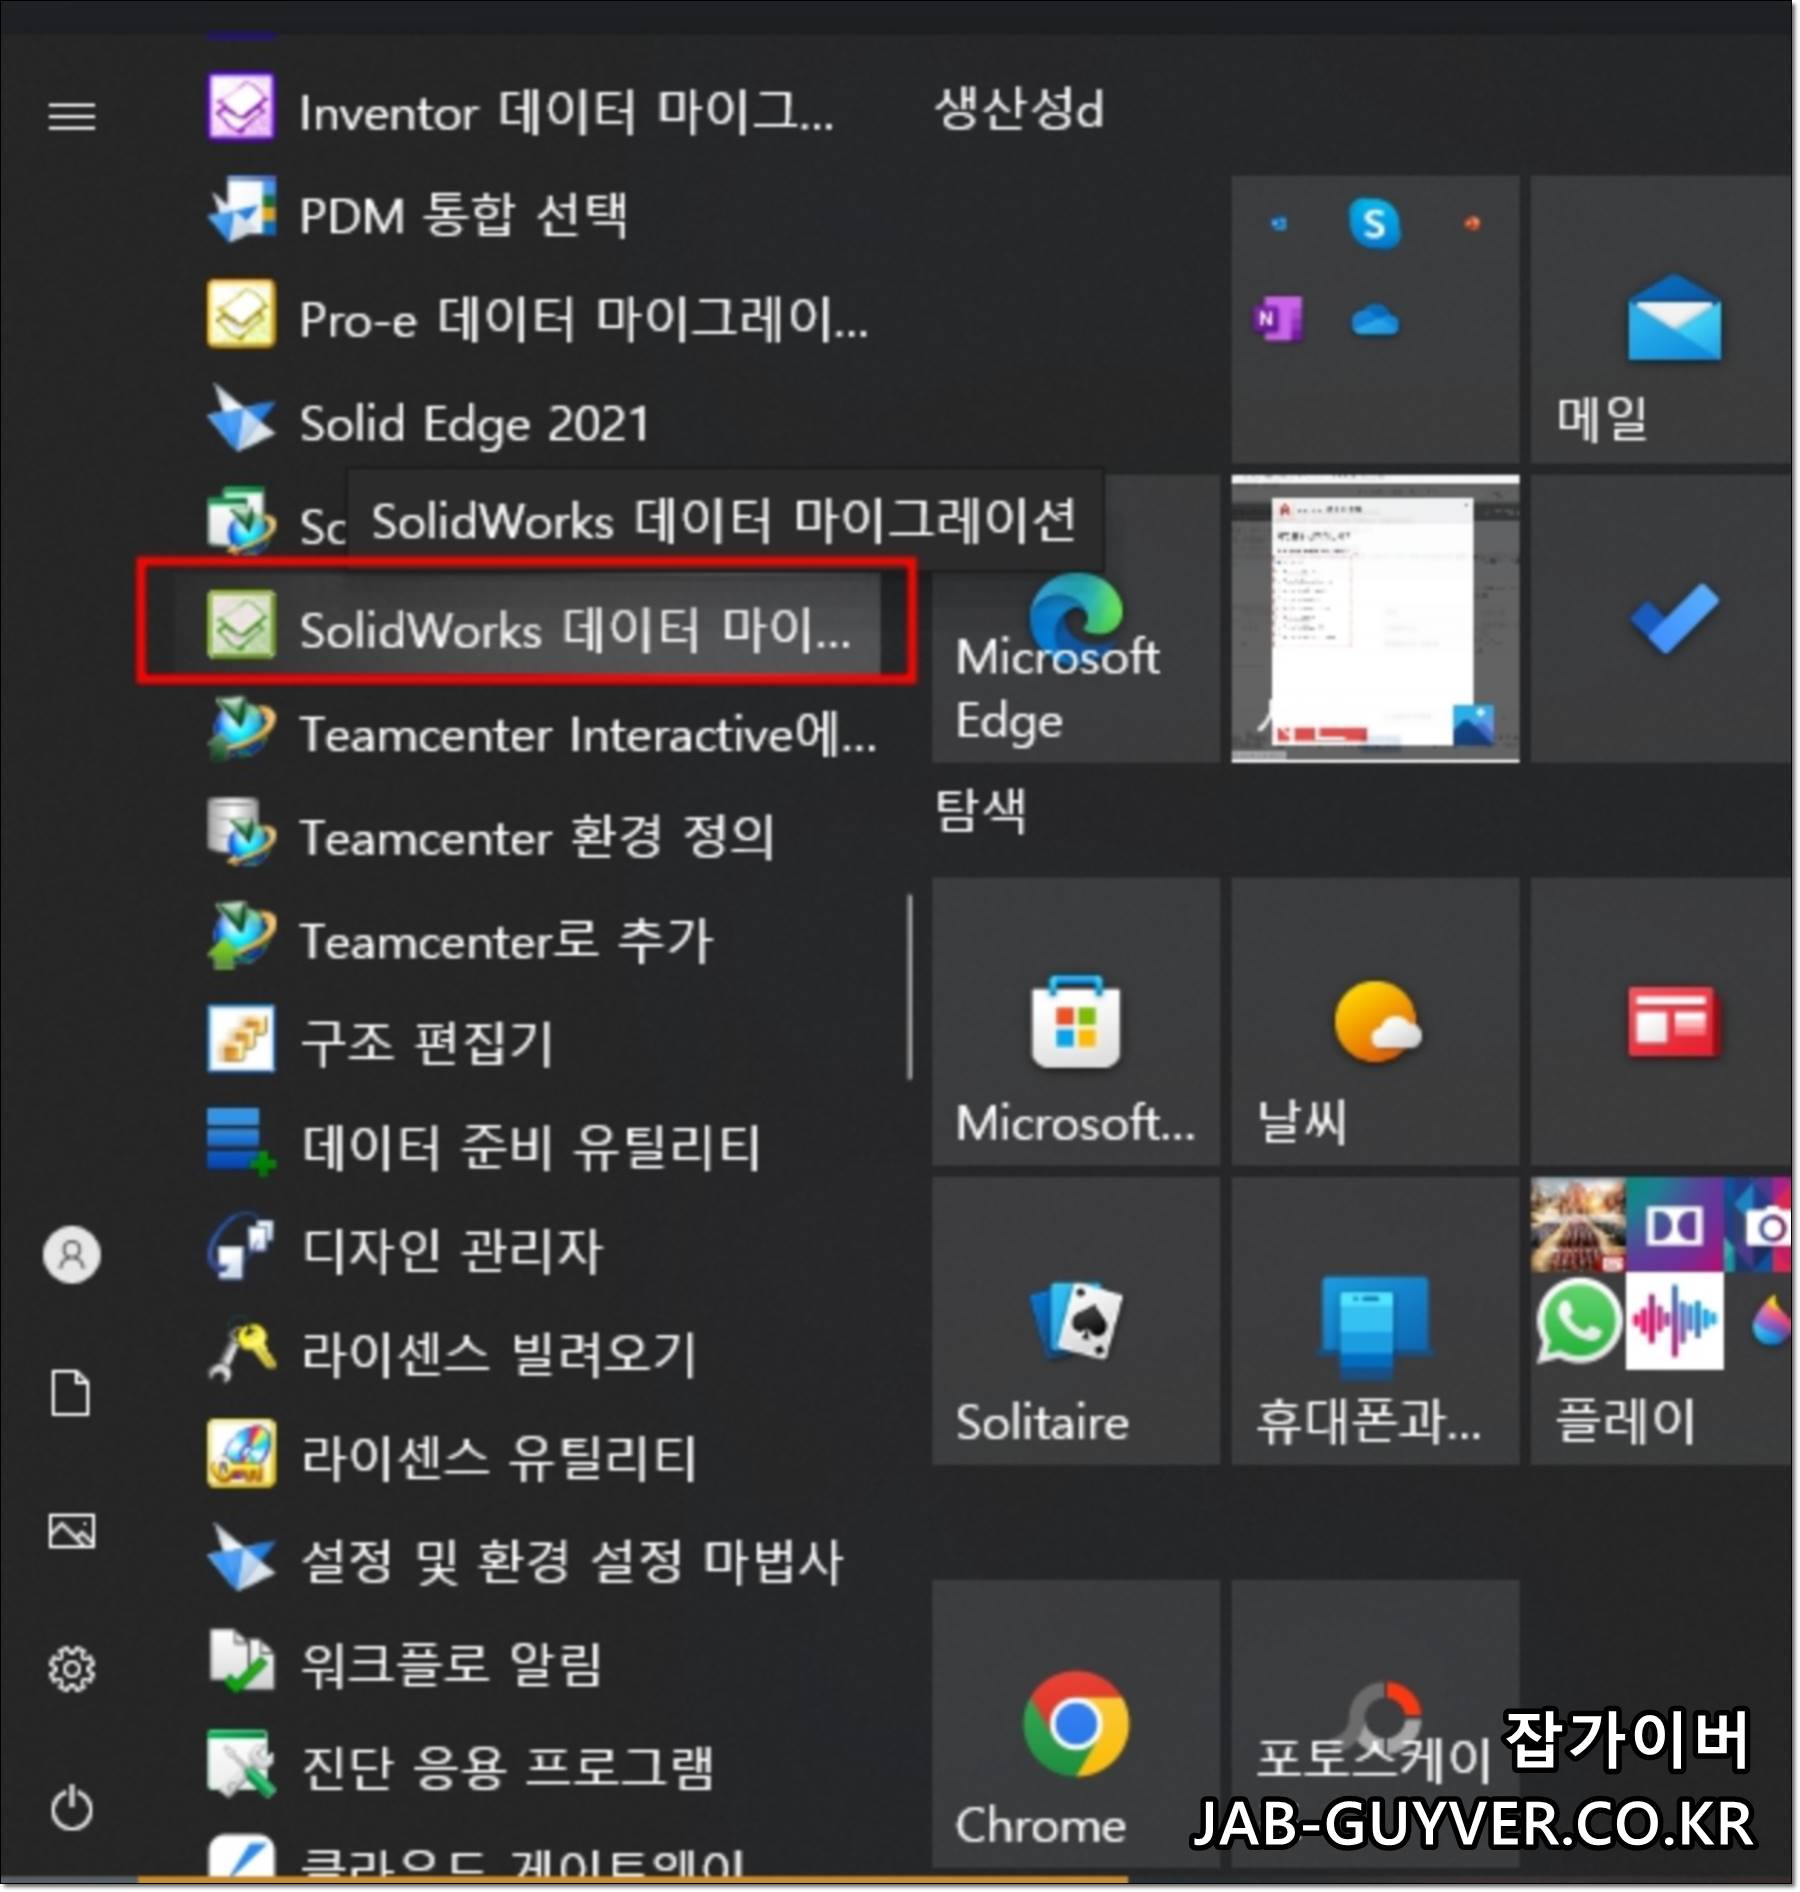This screenshot has height=1892, width=1800.
Task: Open the 플레이 tile folder
Action: tap(1661, 1322)
